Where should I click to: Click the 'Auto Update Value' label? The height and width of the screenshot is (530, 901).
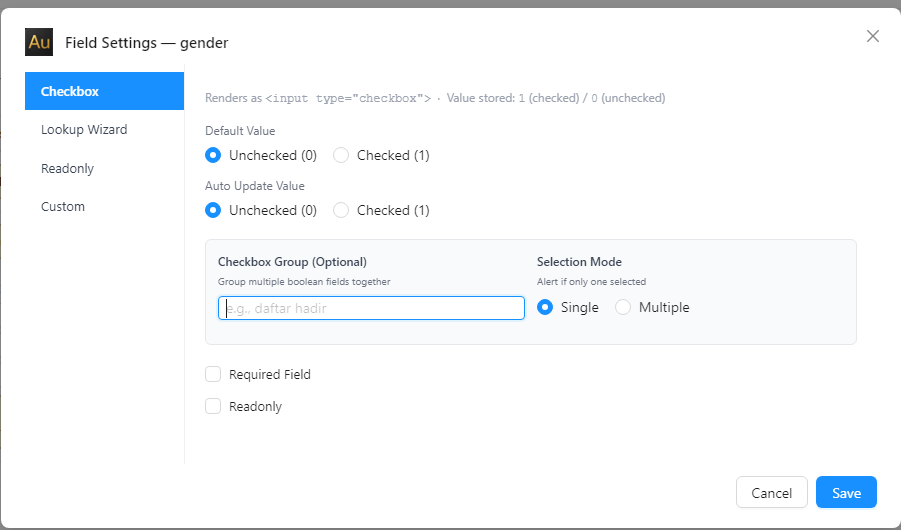tap(255, 186)
